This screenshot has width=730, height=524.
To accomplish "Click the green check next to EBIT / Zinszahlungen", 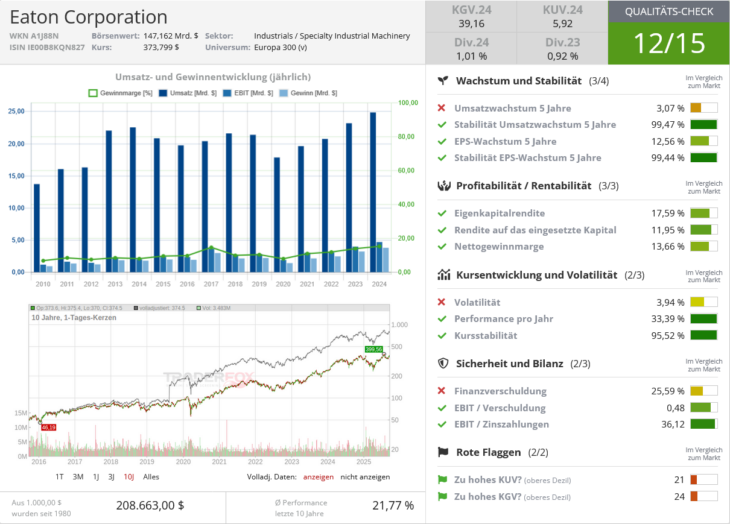I will tap(442, 424).
